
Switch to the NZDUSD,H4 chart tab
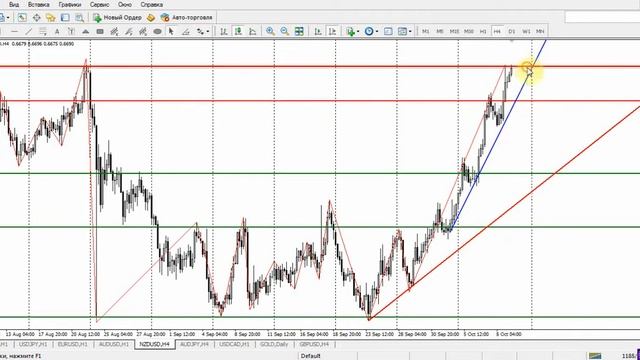click(x=155, y=344)
